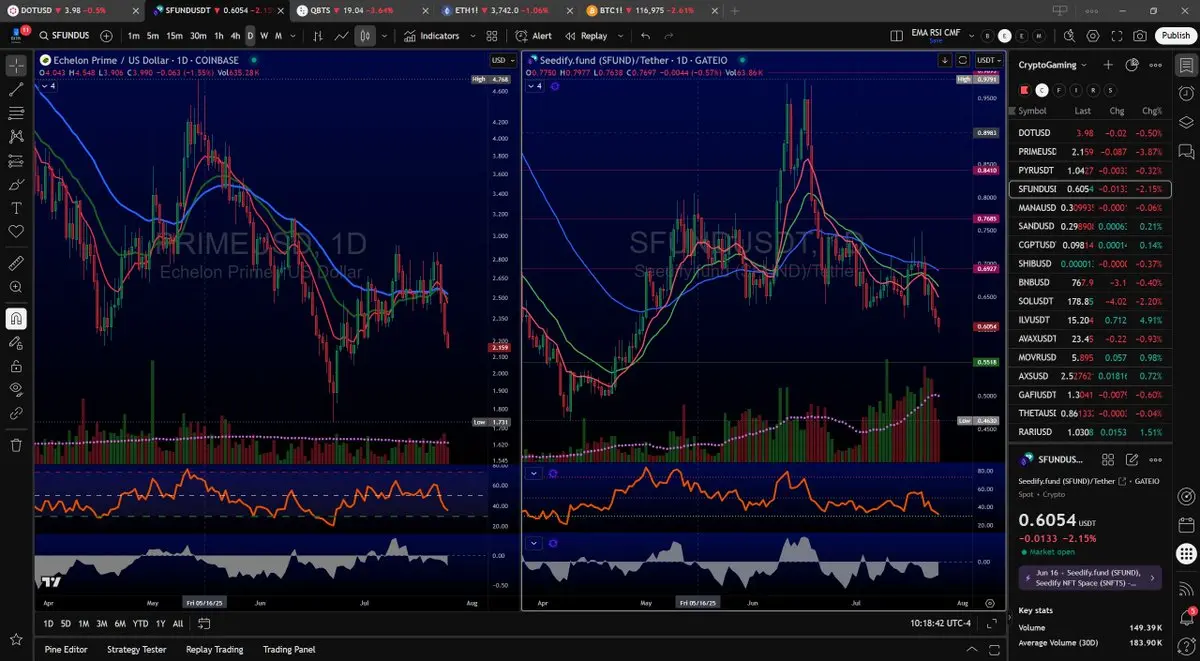Expand the timeframe interval dropdown
1200x661 pixels.
pos(291,36)
